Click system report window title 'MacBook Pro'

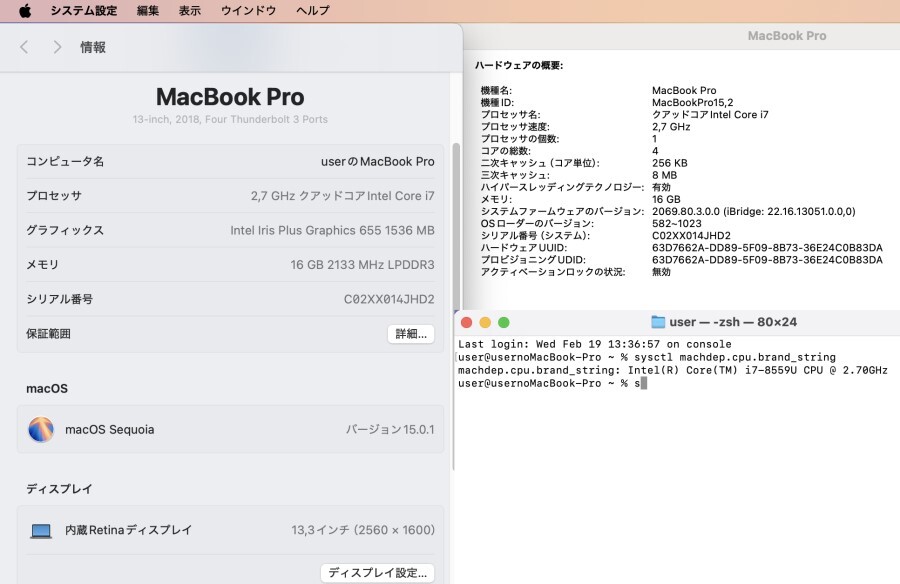(787, 36)
